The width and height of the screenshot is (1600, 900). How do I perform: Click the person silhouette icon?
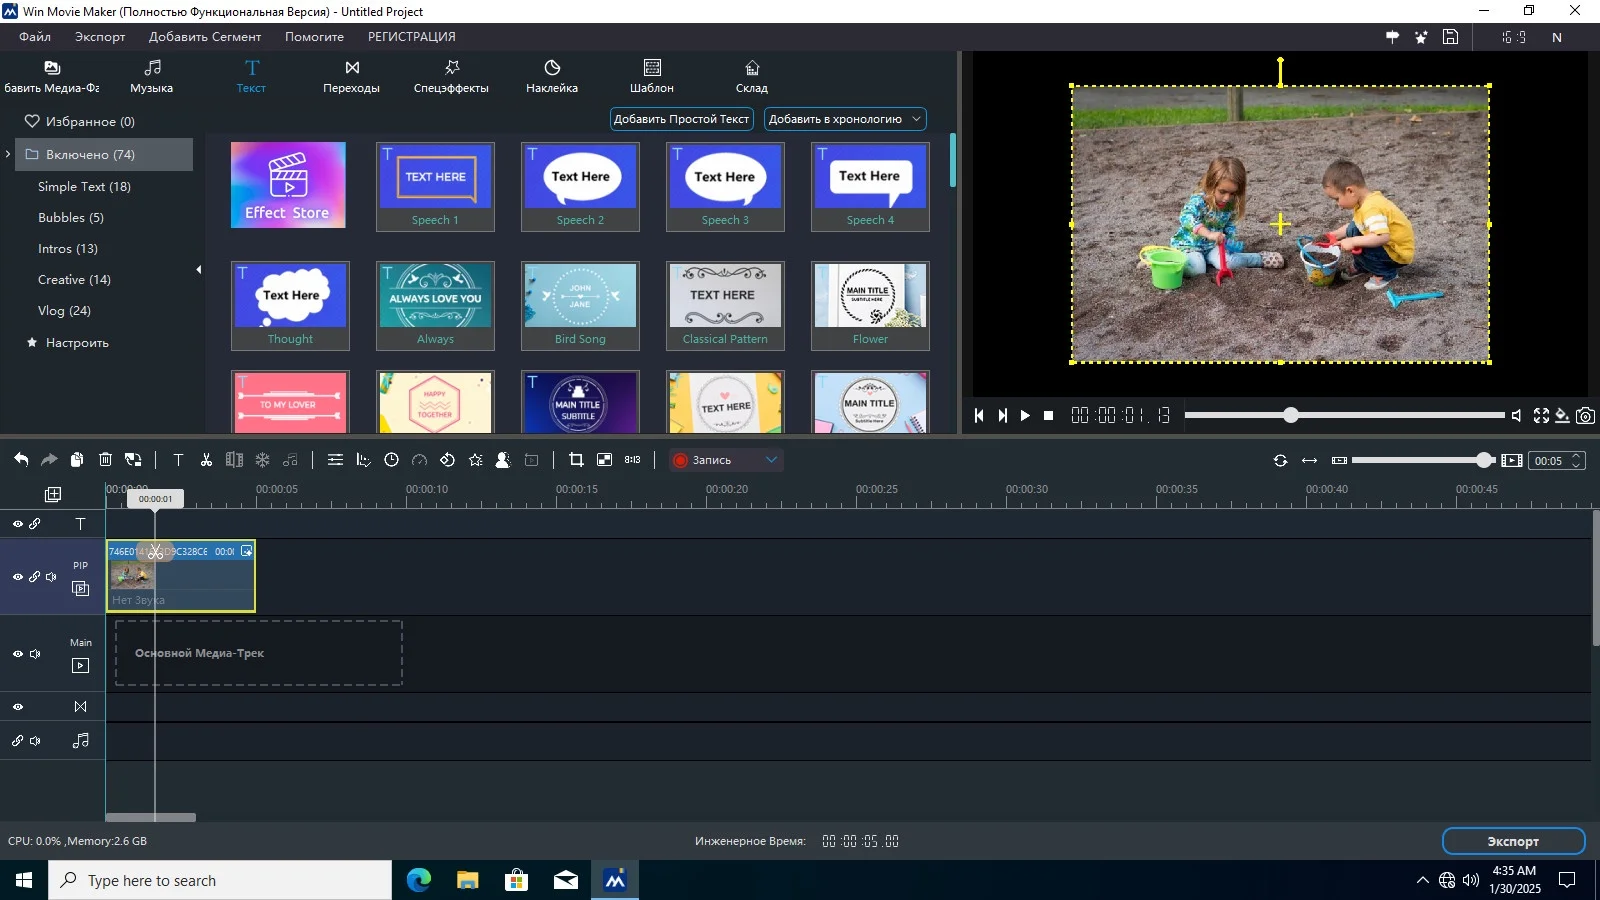pos(503,460)
